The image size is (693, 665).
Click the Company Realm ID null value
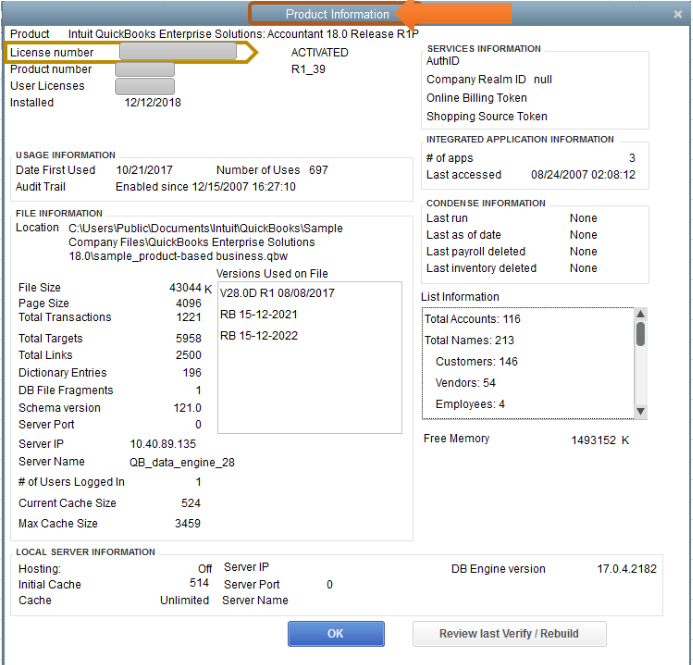(x=543, y=79)
